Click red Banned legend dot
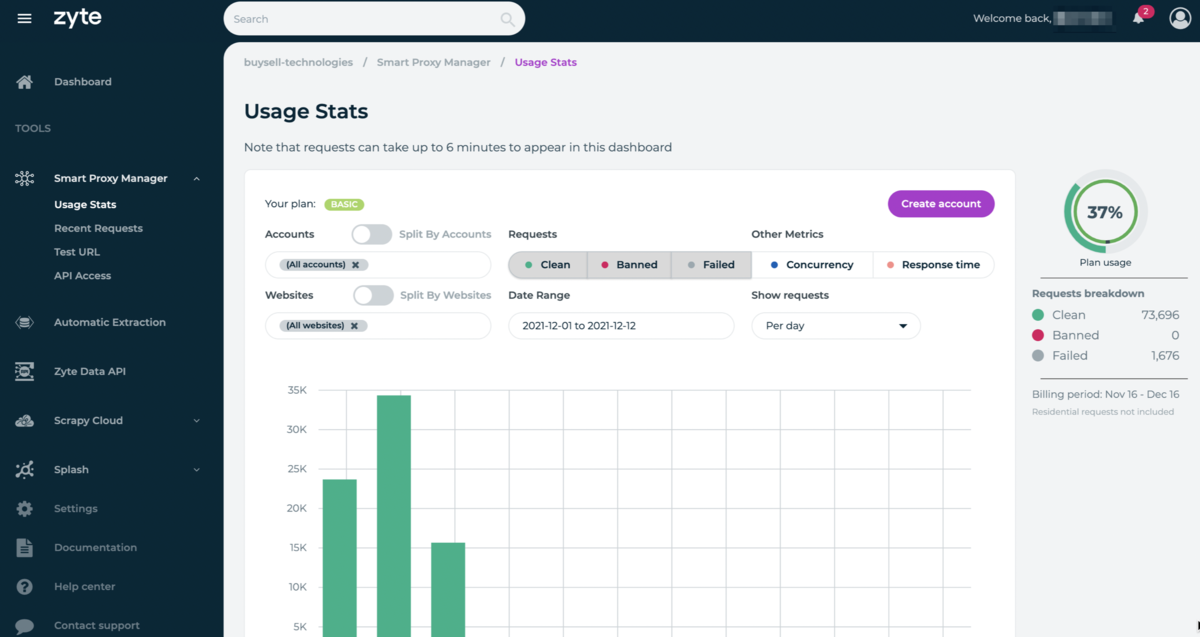1200x637 pixels. pyautogui.click(x=1038, y=335)
